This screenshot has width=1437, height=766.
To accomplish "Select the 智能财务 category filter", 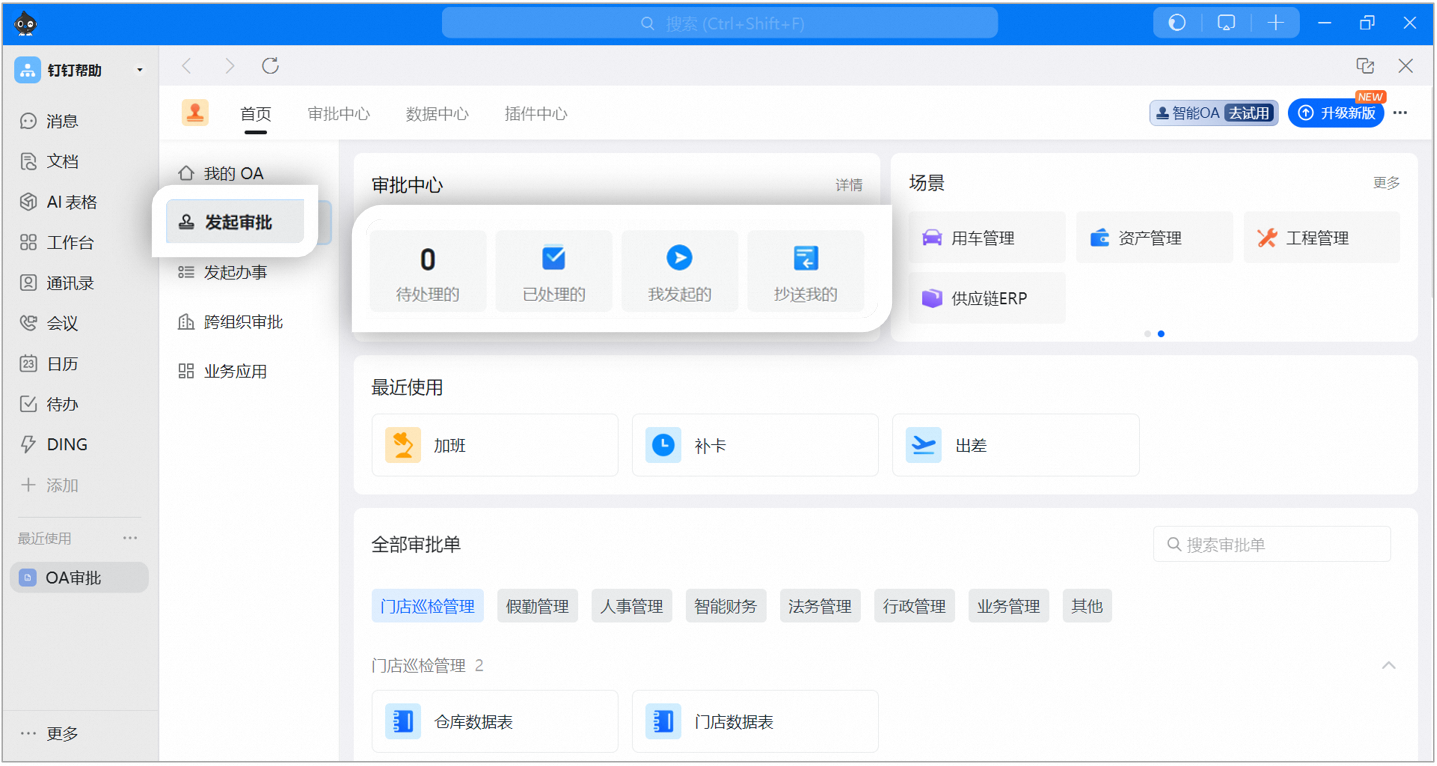I will click(x=726, y=606).
